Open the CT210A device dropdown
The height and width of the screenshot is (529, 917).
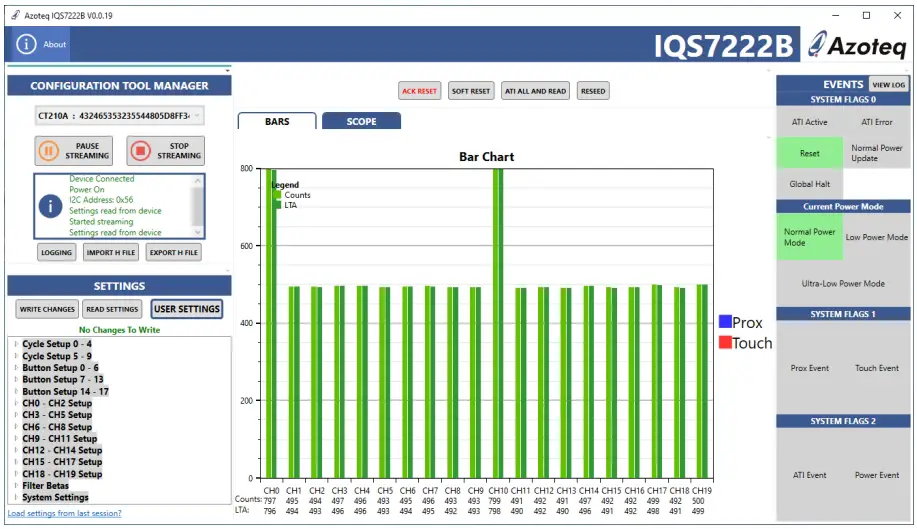[x=120, y=116]
